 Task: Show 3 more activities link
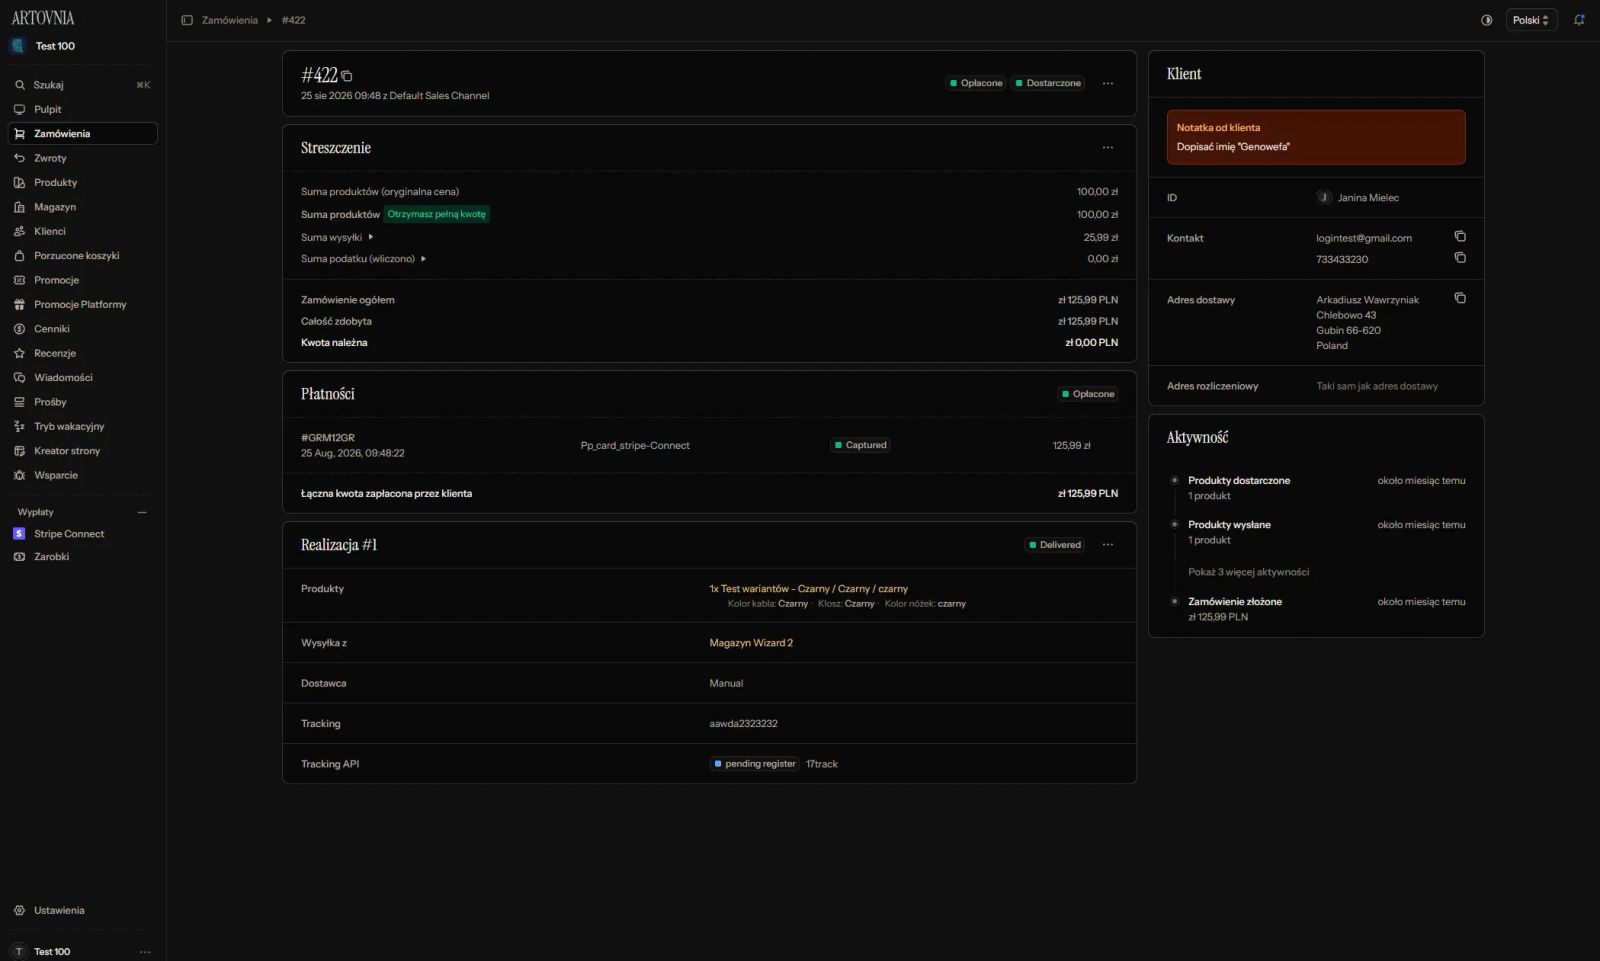[x=1248, y=572]
